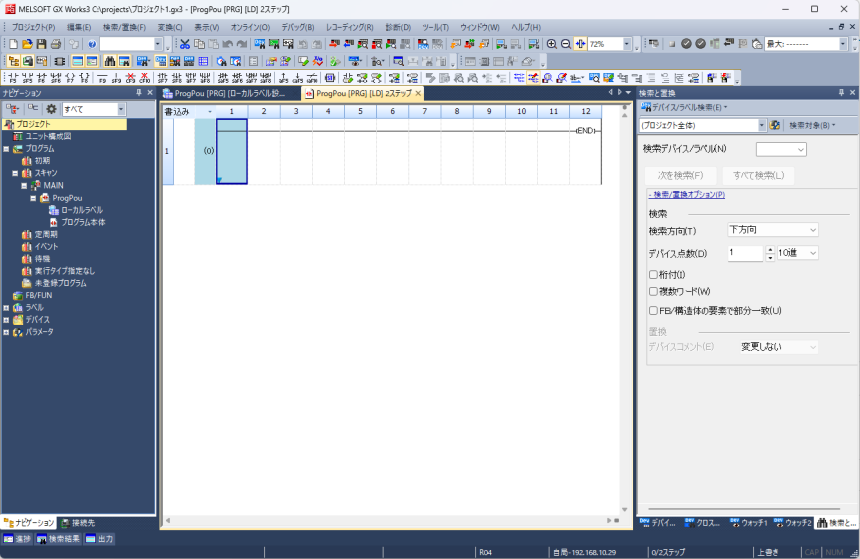Toggle the 複数ワード checkbox
This screenshot has height=559, width=860.
[653, 291]
